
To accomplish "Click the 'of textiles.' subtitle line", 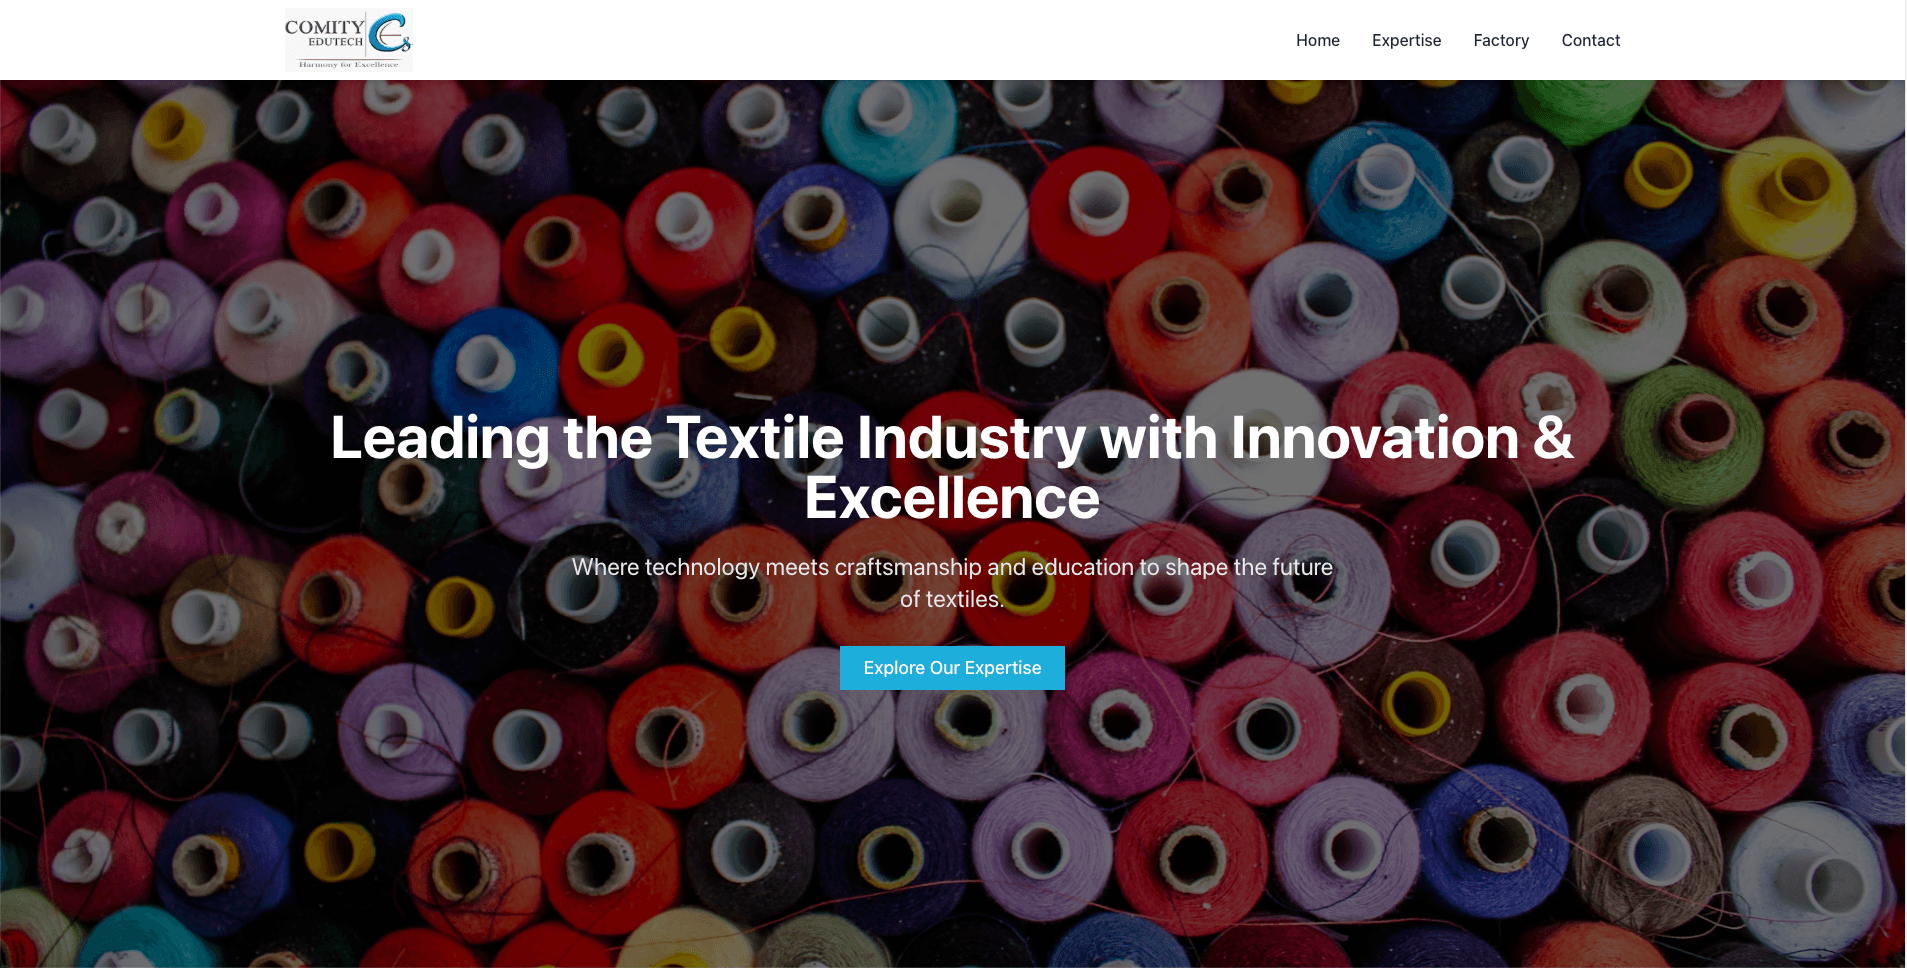I will pyautogui.click(x=952, y=599).
